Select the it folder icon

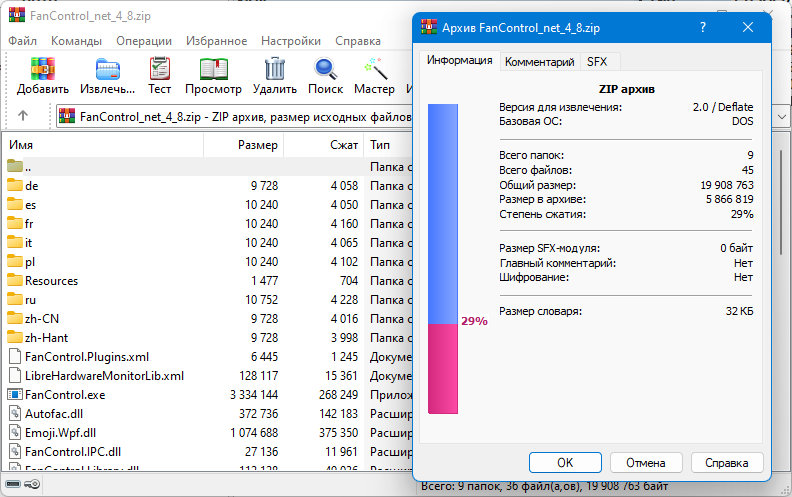coord(15,242)
